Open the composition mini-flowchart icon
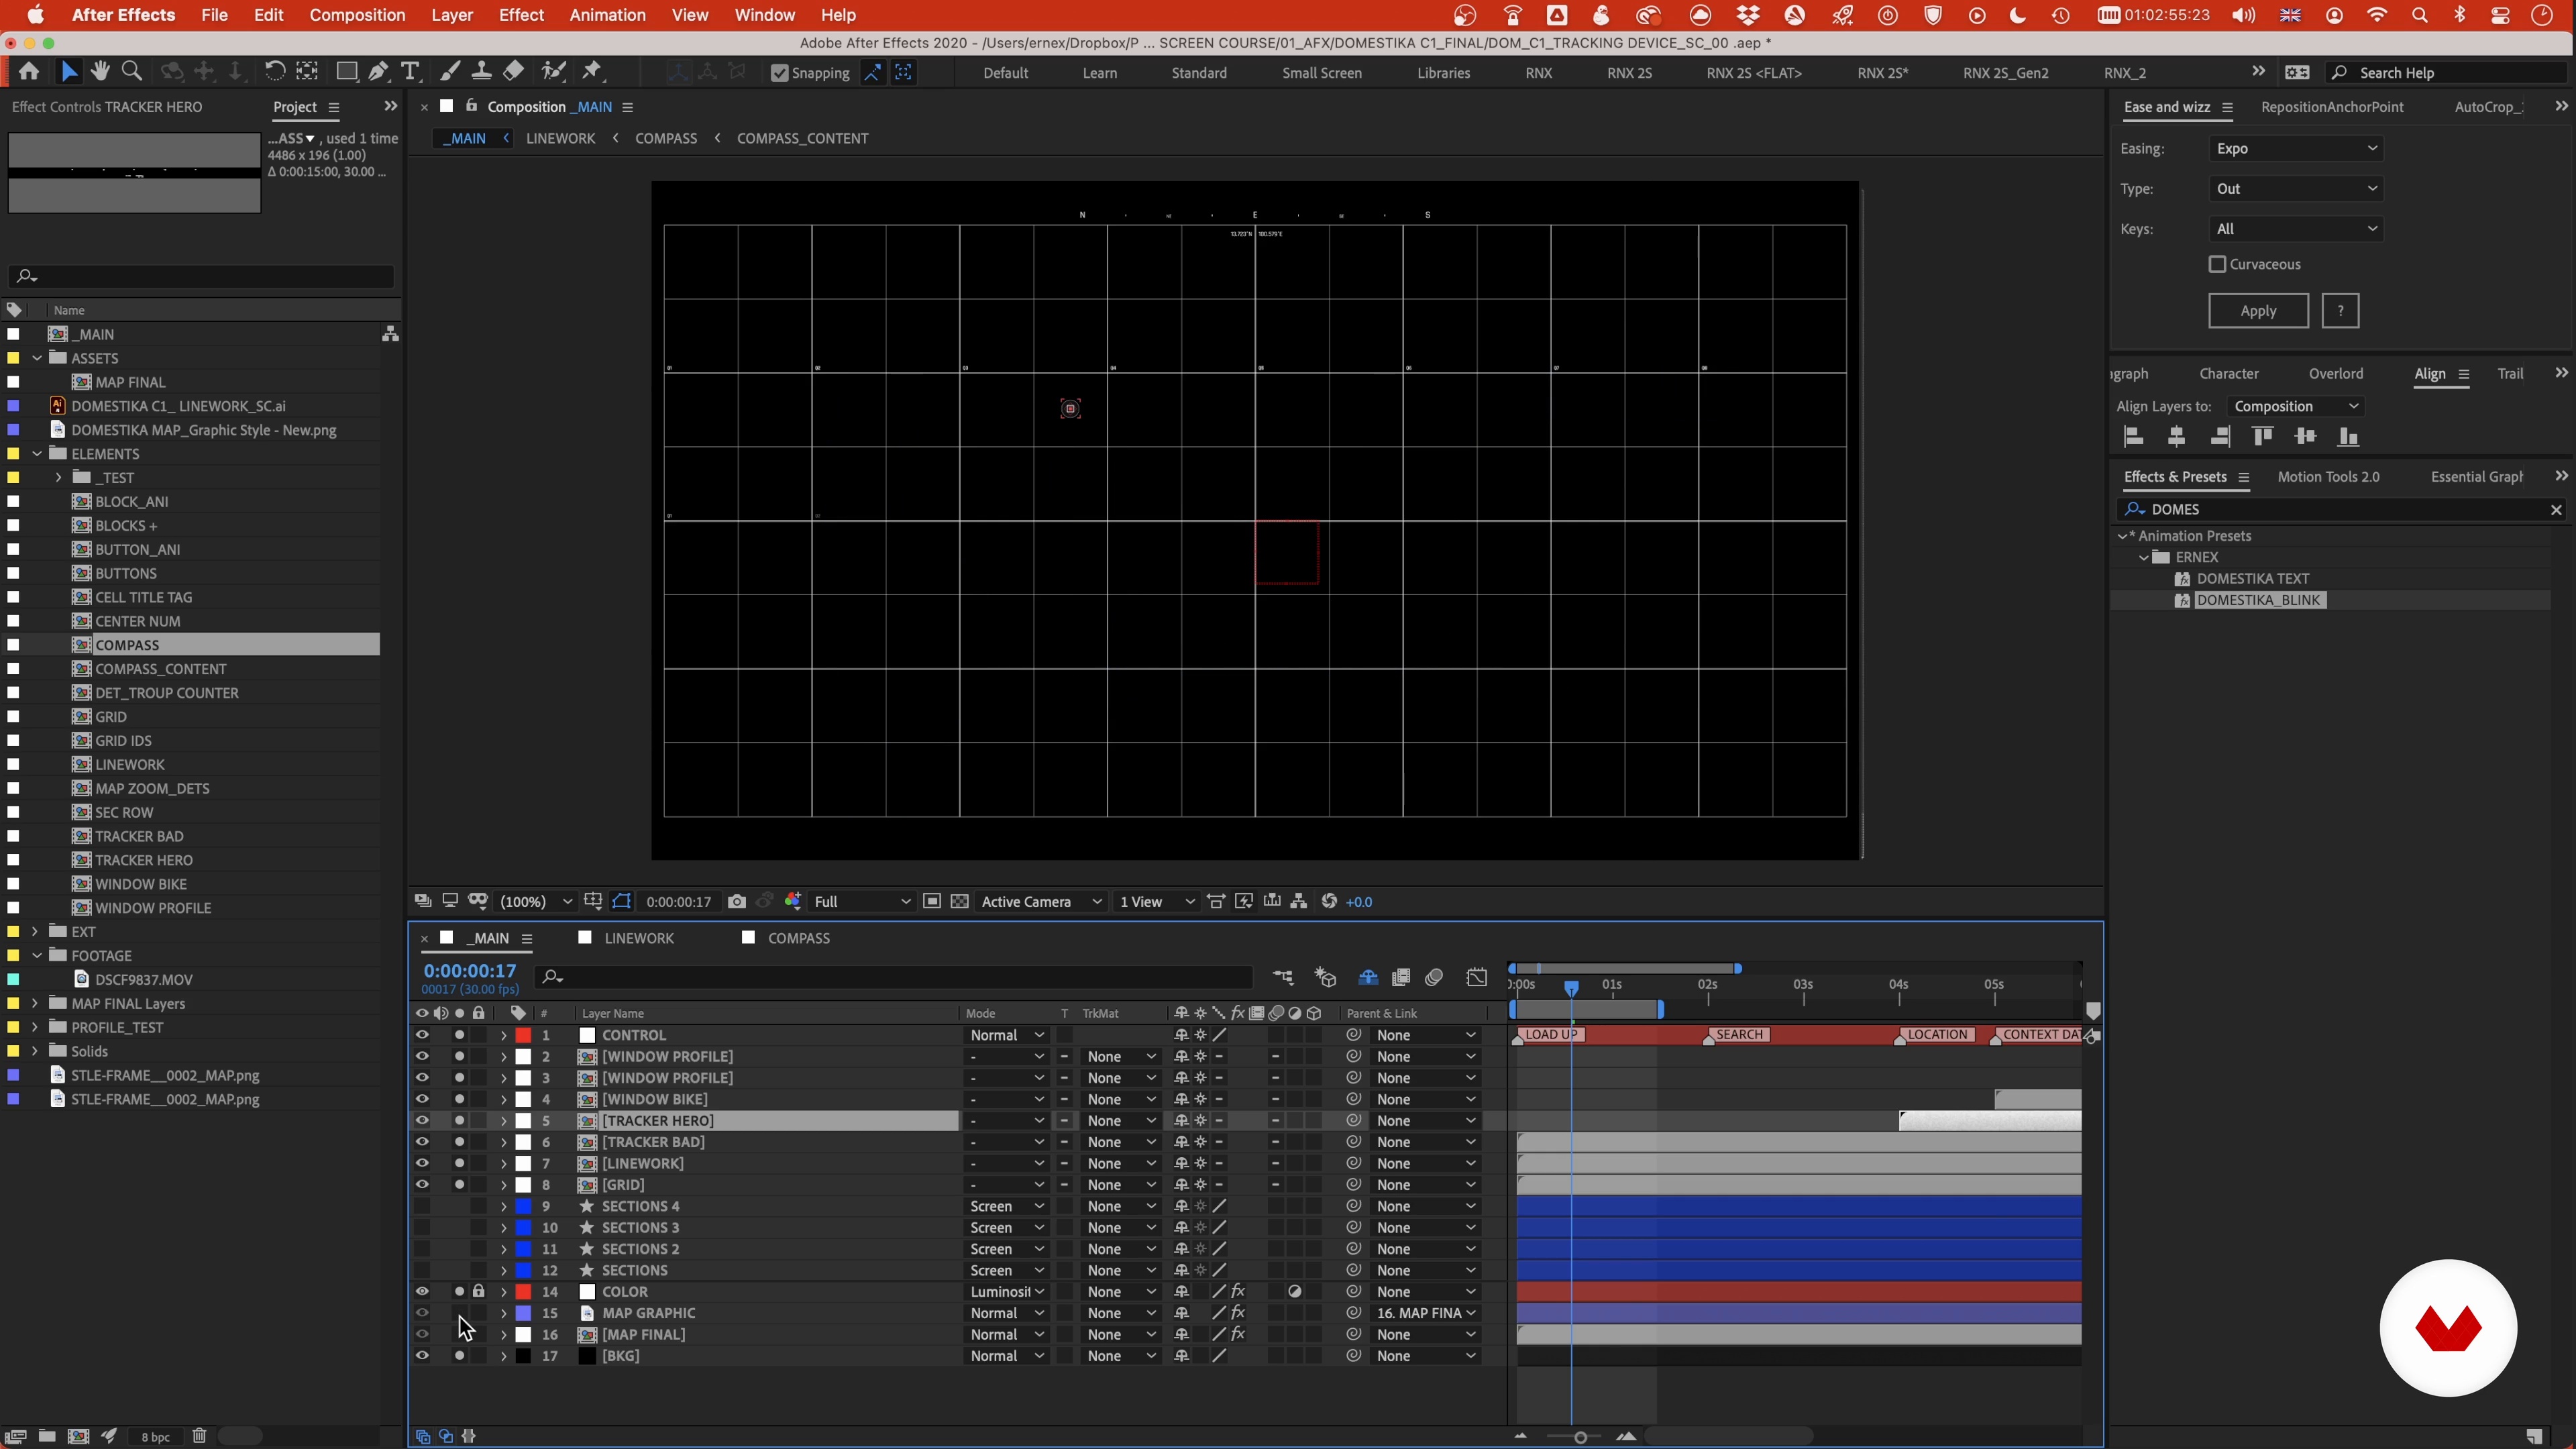The width and height of the screenshot is (2576, 1449). click(1283, 978)
